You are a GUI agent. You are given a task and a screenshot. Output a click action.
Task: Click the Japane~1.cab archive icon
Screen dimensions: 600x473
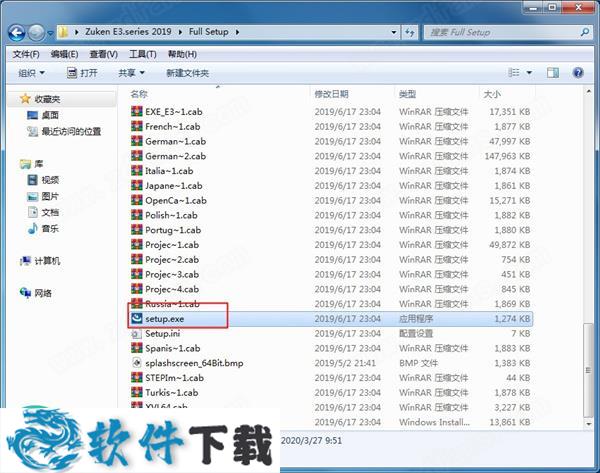(x=137, y=186)
